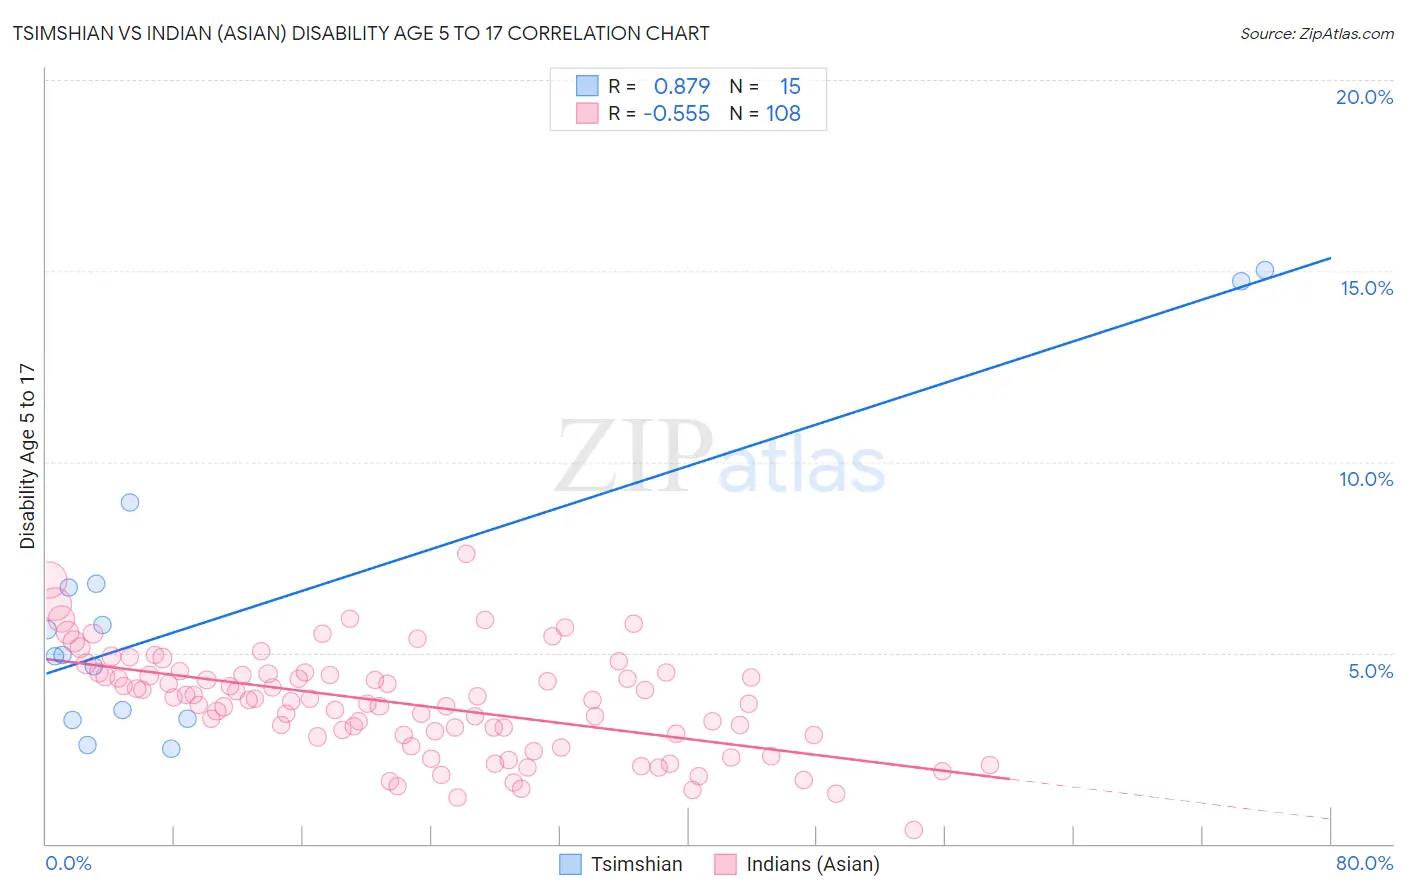
Task: Click the 10.0% y-axis label
Action: pos(1366,479)
